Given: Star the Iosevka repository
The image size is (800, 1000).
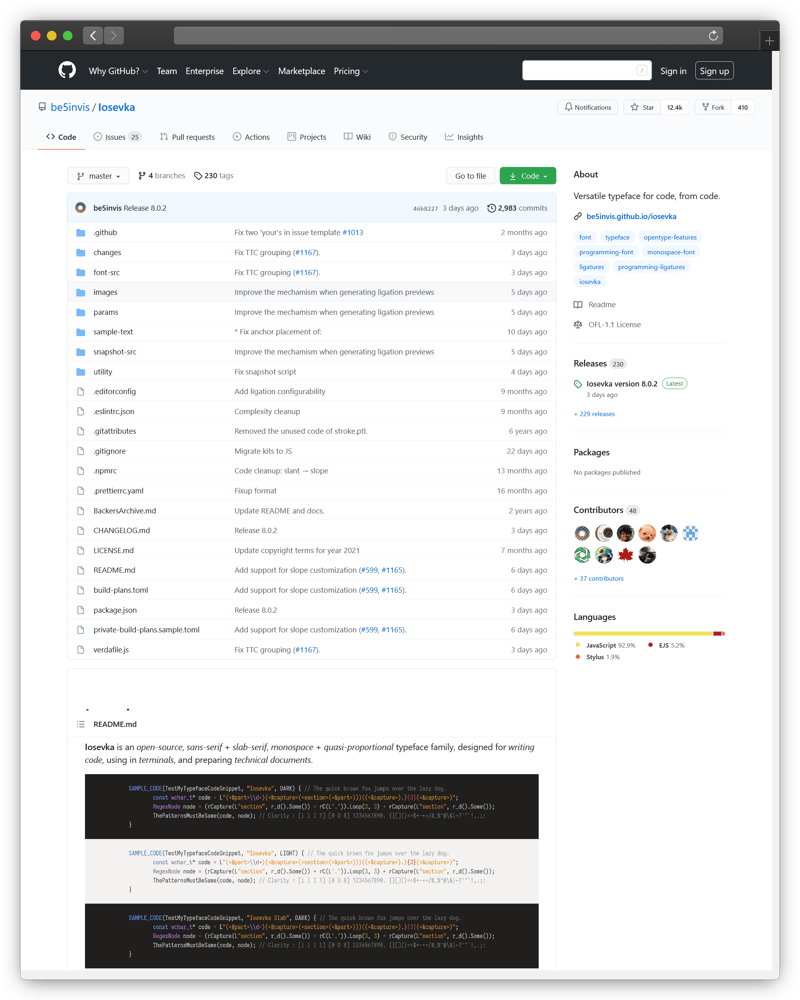Looking at the screenshot, I should [642, 107].
